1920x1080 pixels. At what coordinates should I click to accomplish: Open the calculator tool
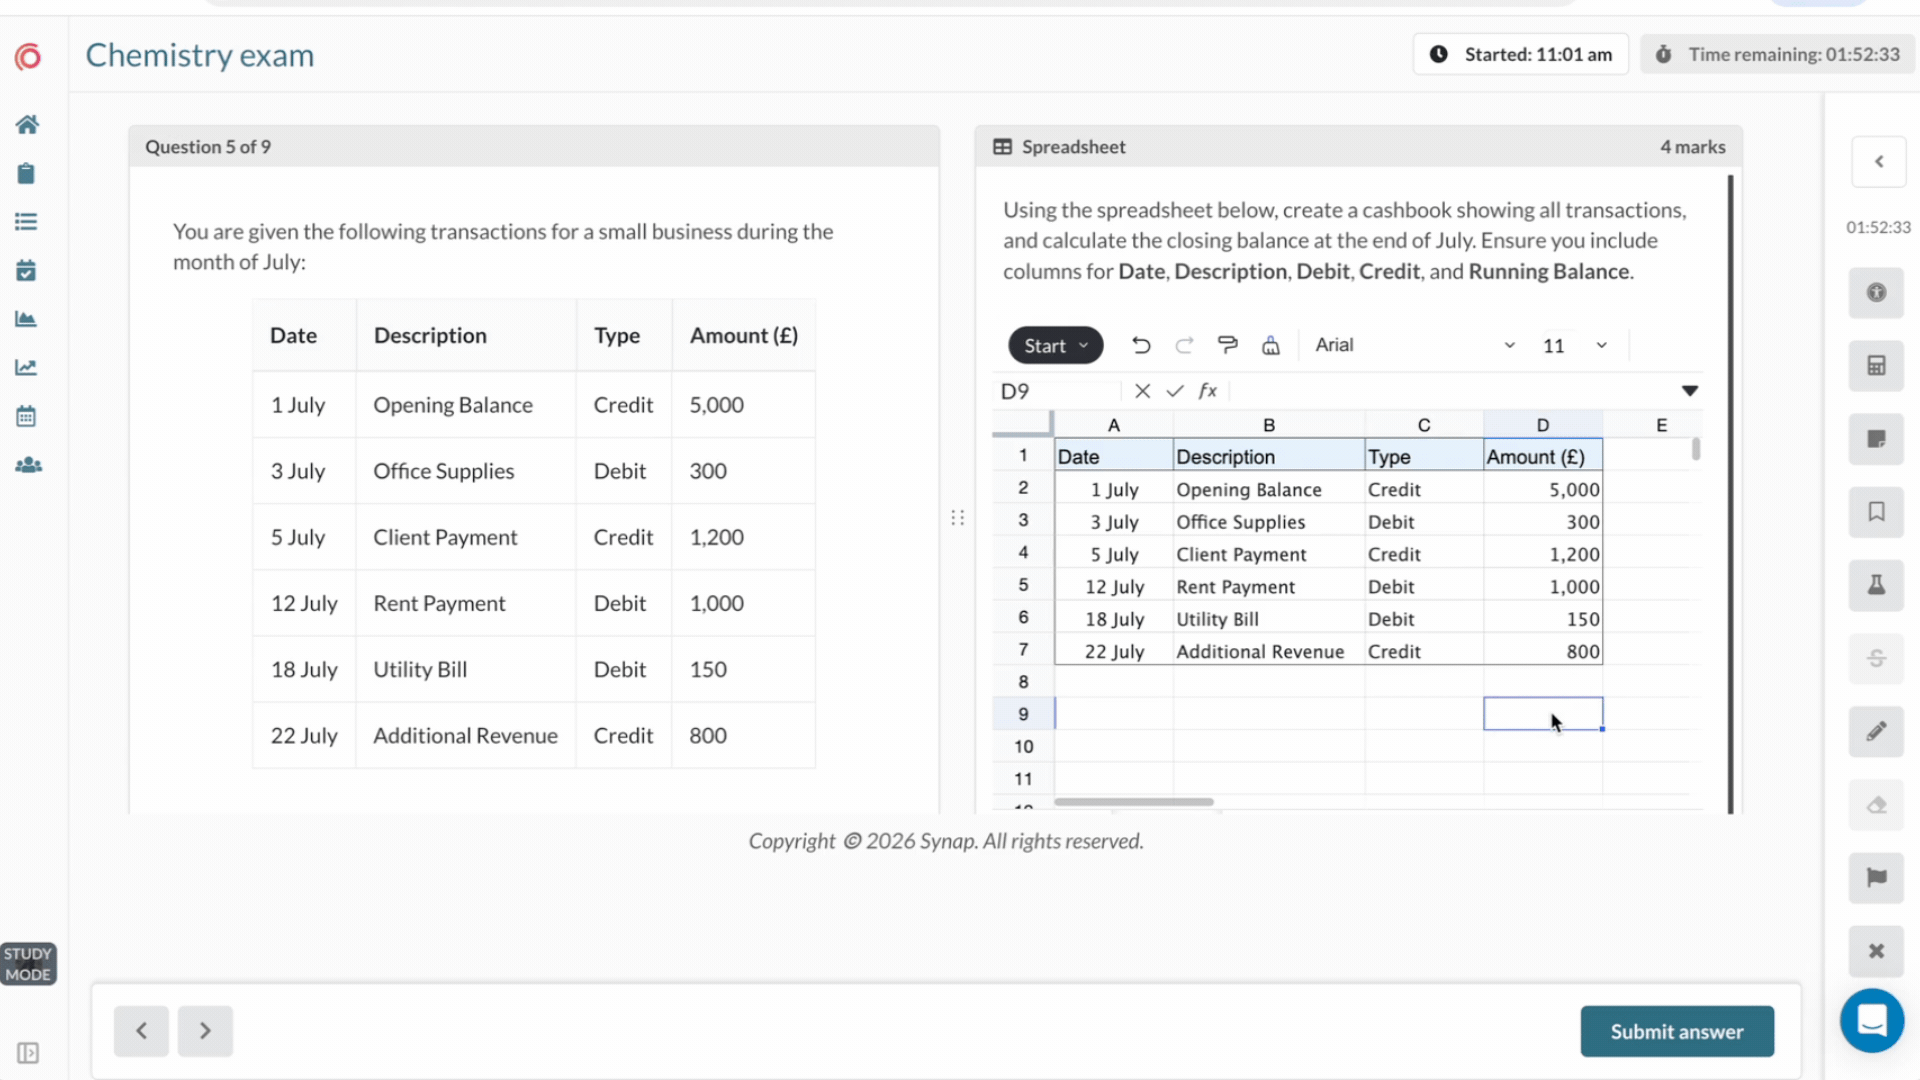(1876, 365)
